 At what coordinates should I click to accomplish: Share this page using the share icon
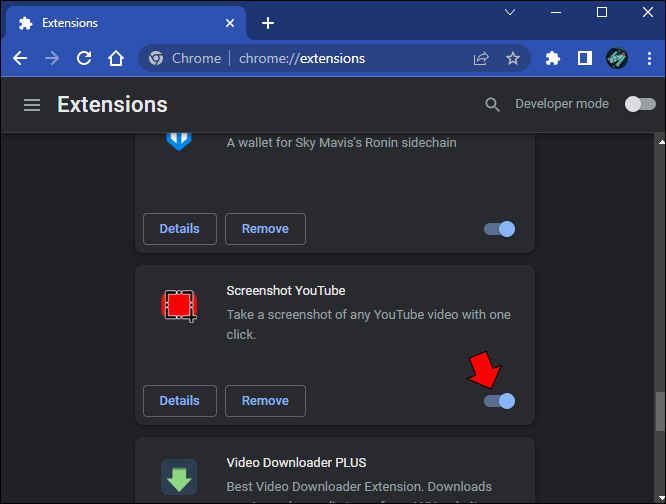tap(481, 58)
